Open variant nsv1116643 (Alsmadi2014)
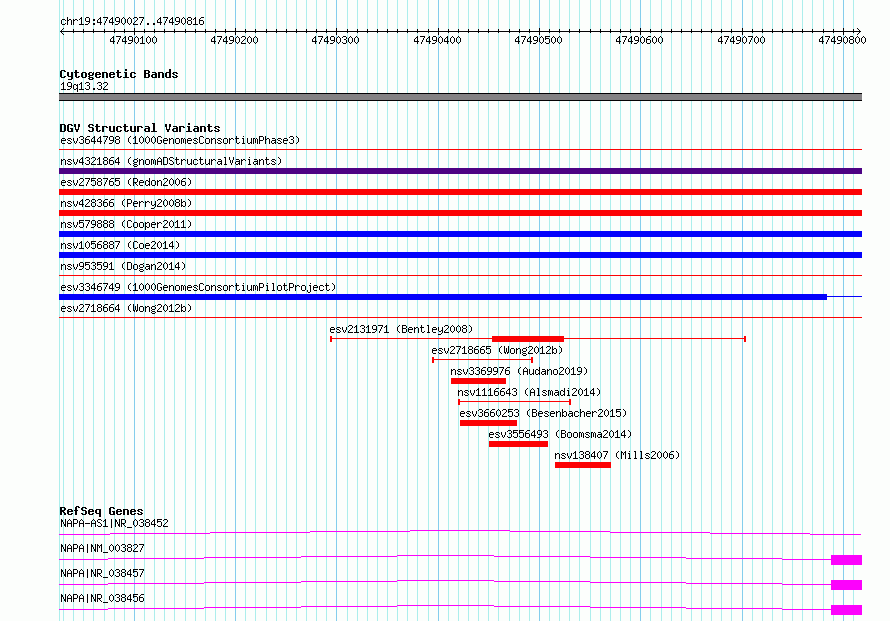 click(529, 392)
